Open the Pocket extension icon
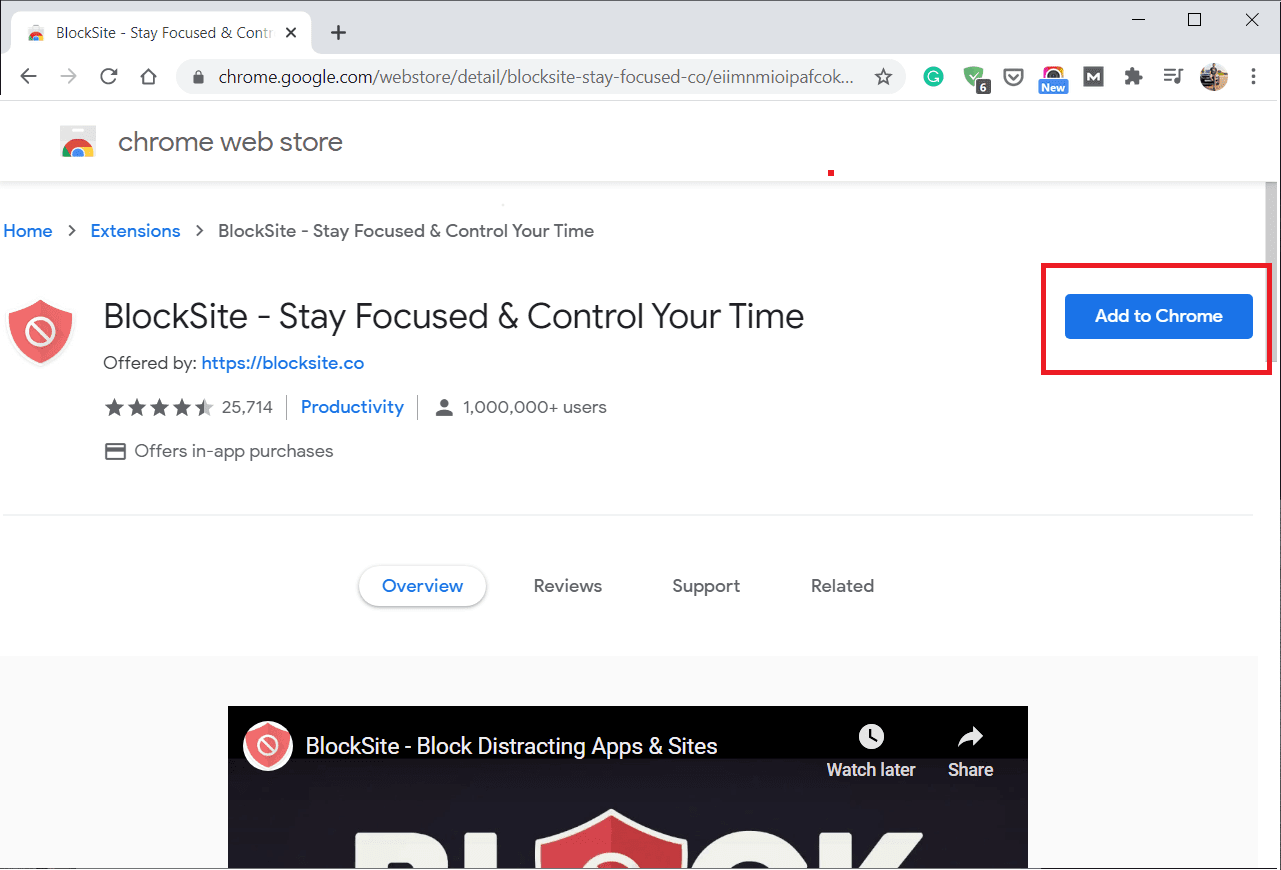Viewport: 1281px width, 870px height. click(x=1013, y=77)
